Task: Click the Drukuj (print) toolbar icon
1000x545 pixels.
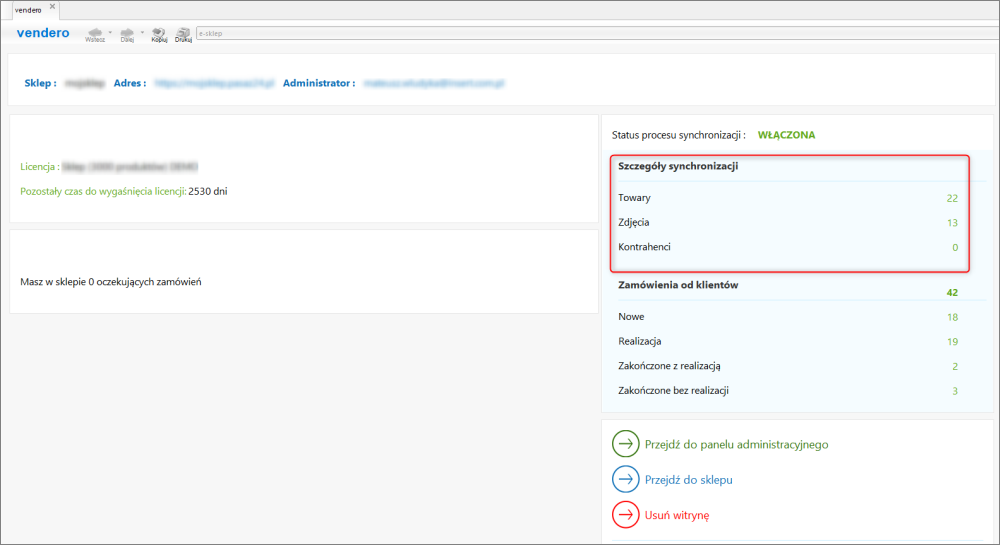Action: pos(183,32)
